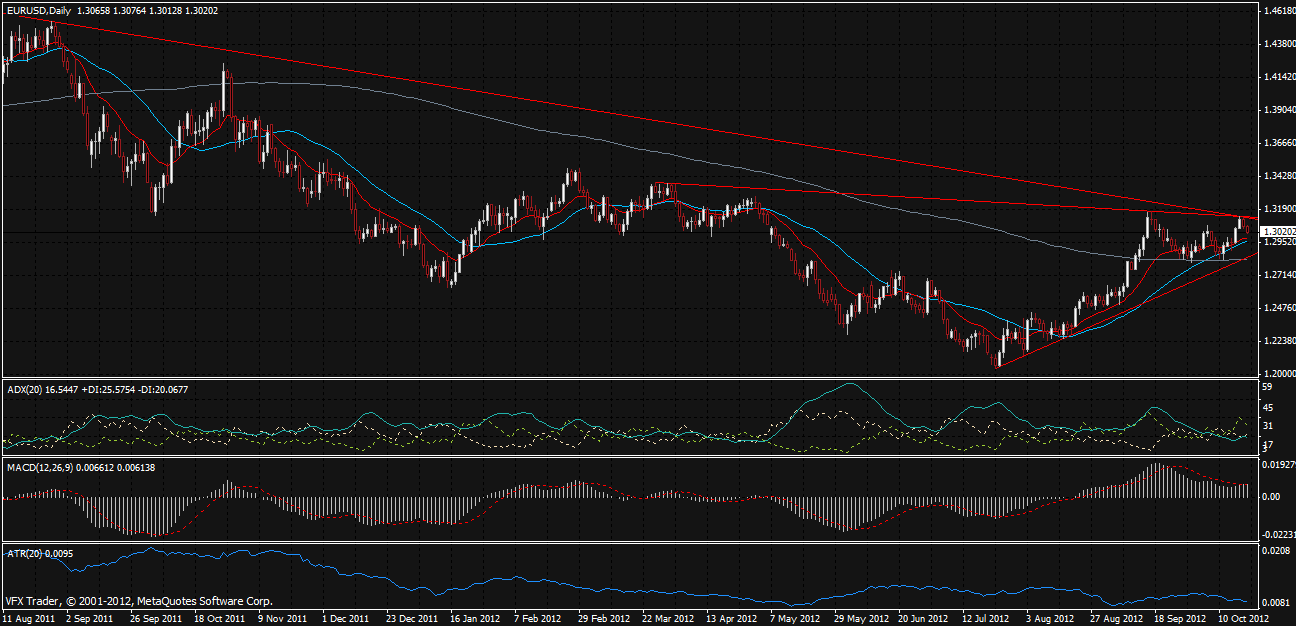Click the MACD(12,26,9) indicator label
The width and height of the screenshot is (1296, 626).
[x=39, y=467]
